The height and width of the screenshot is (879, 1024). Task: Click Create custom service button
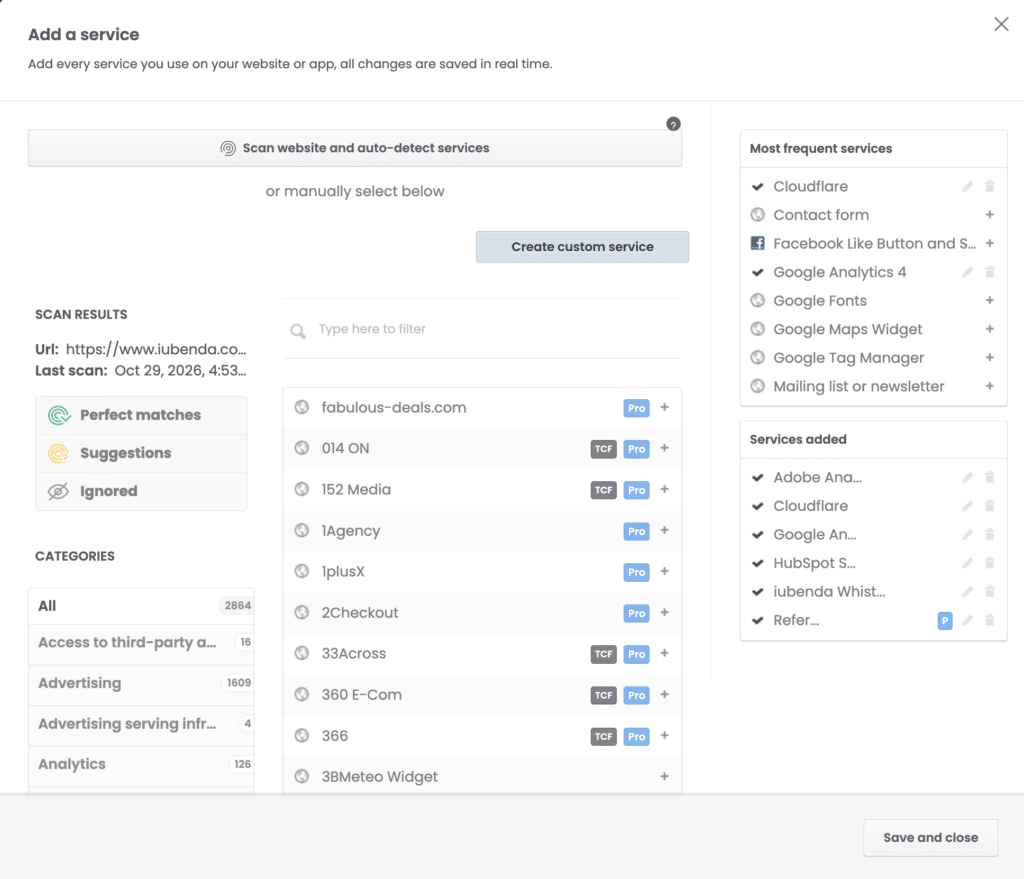tap(583, 247)
